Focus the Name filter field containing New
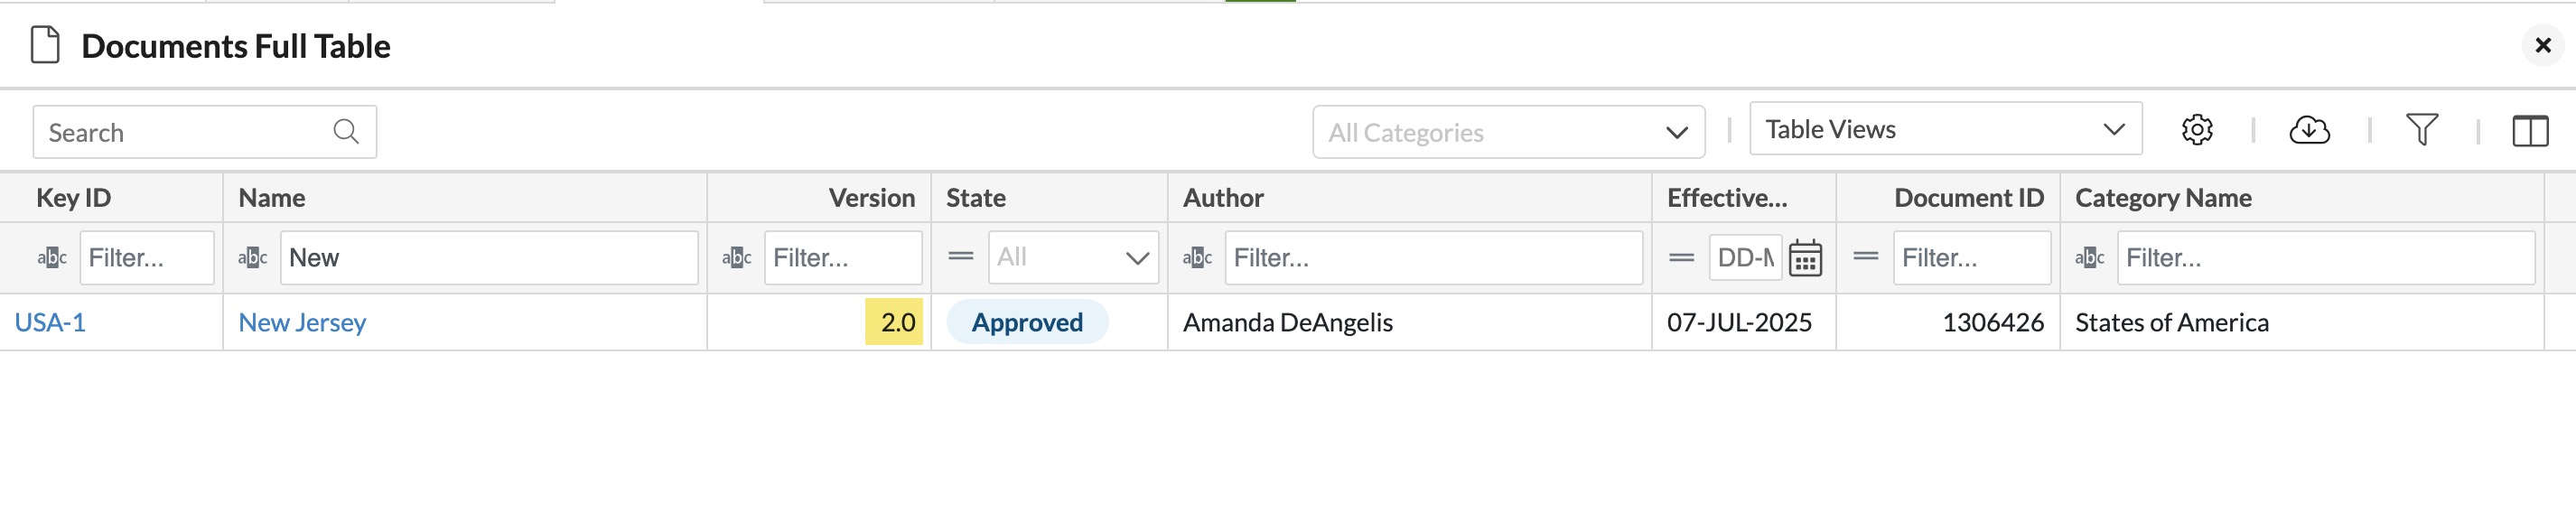 [489, 258]
